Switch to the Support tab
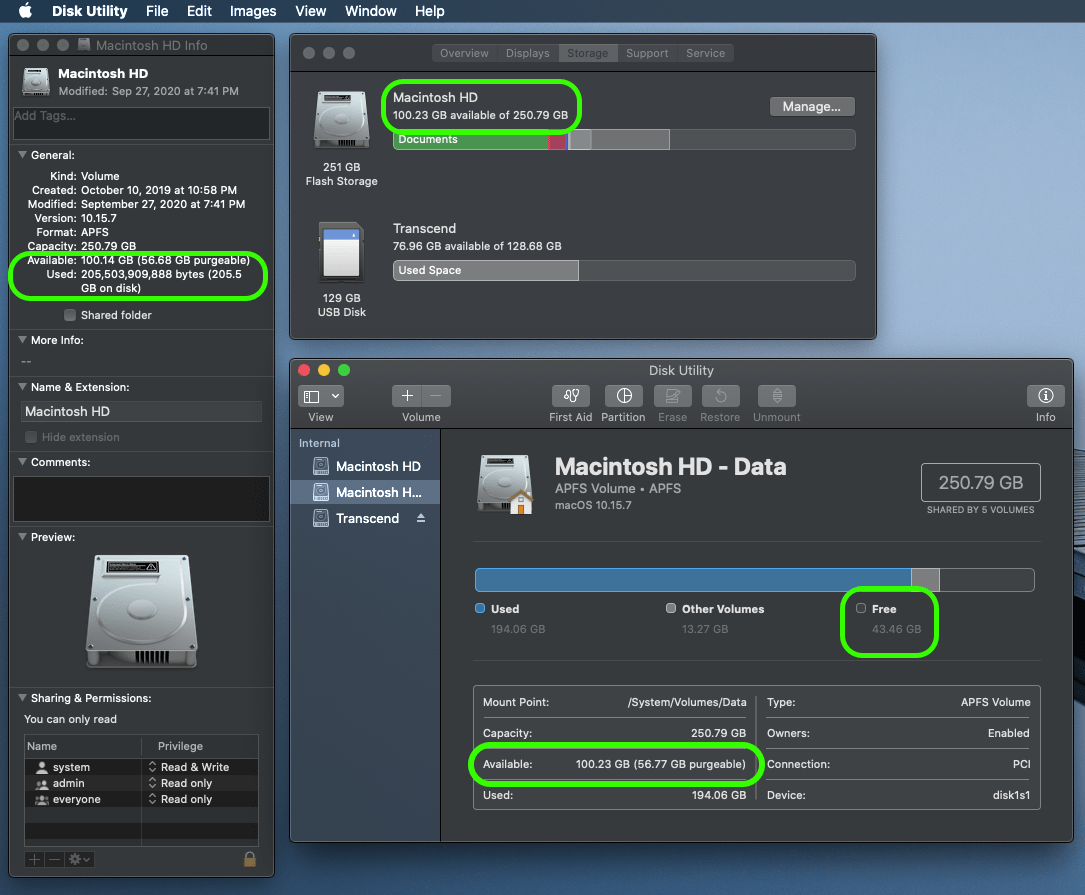The width and height of the screenshot is (1085, 895). [x=647, y=53]
